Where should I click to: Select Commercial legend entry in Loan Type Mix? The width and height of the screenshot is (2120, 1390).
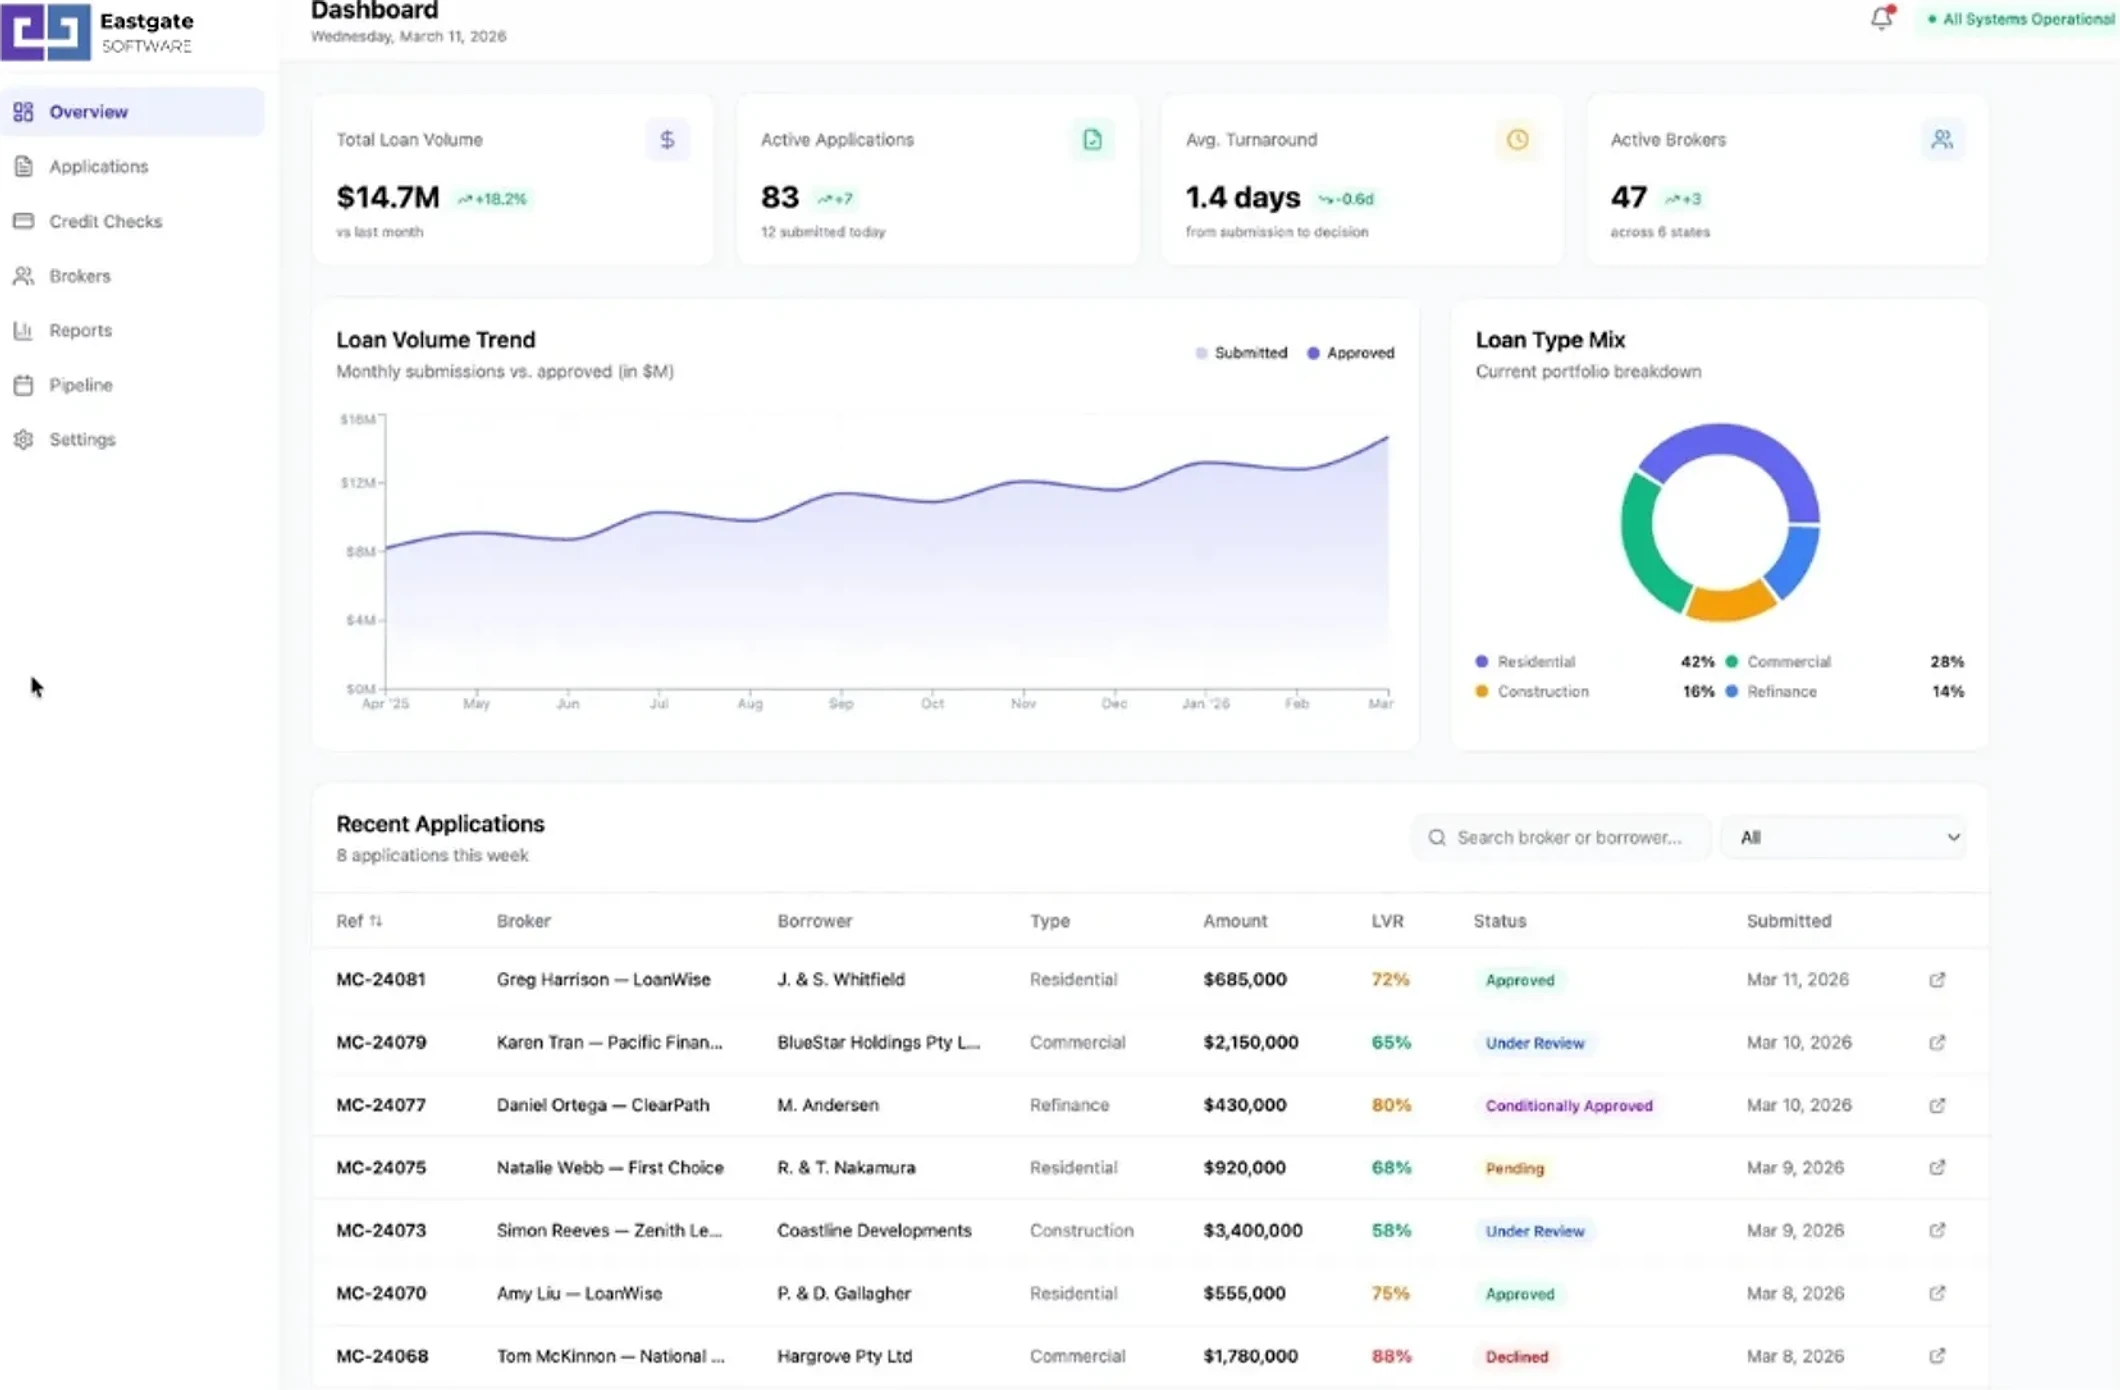1844,662
